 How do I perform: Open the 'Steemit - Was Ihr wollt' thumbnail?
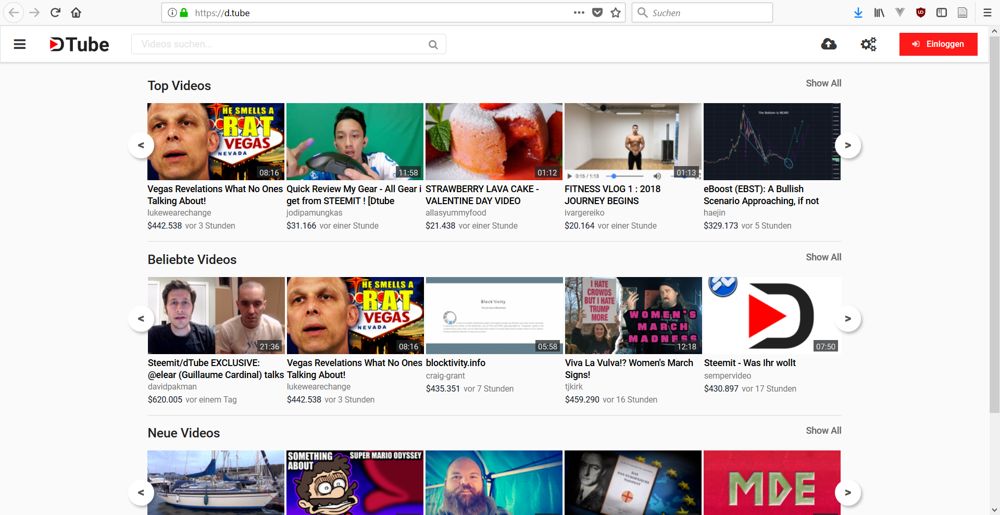point(772,316)
